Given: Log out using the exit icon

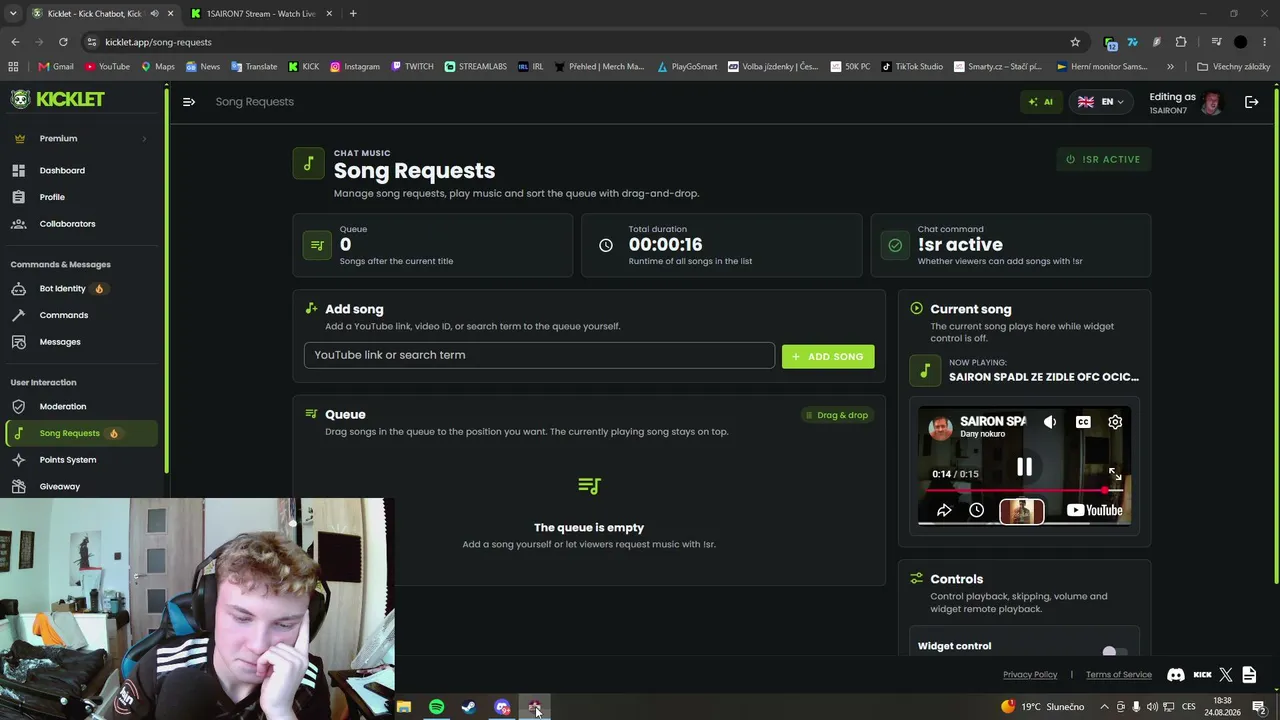Looking at the screenshot, I should pos(1251,102).
